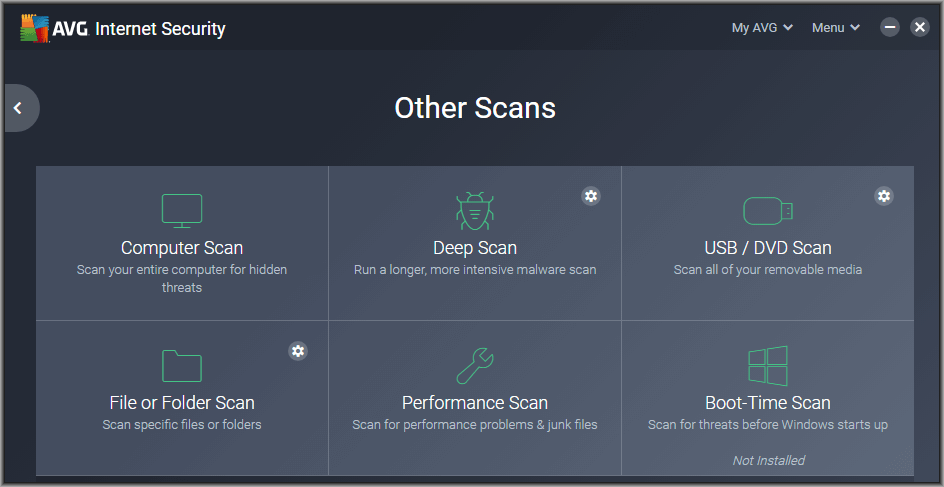Open Deep Scan settings gear
The width and height of the screenshot is (944, 487).
click(591, 196)
